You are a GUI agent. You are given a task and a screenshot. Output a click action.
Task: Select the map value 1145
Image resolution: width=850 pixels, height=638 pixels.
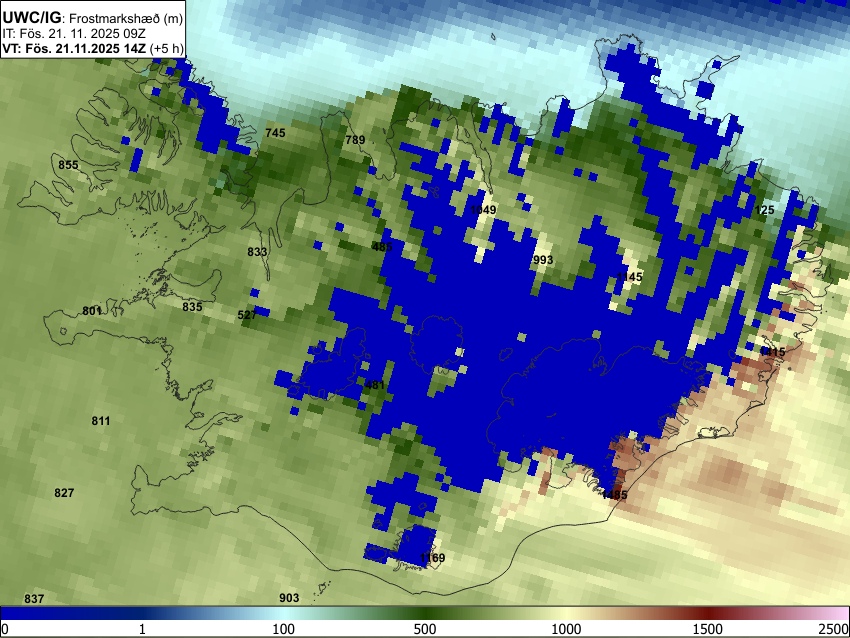pyautogui.click(x=629, y=277)
